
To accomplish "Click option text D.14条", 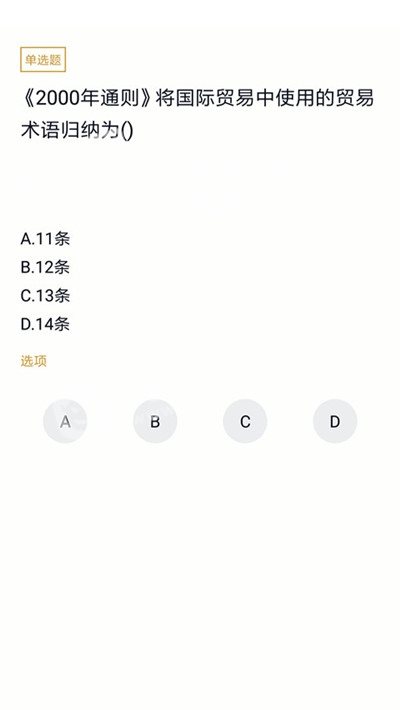I will tap(45, 324).
